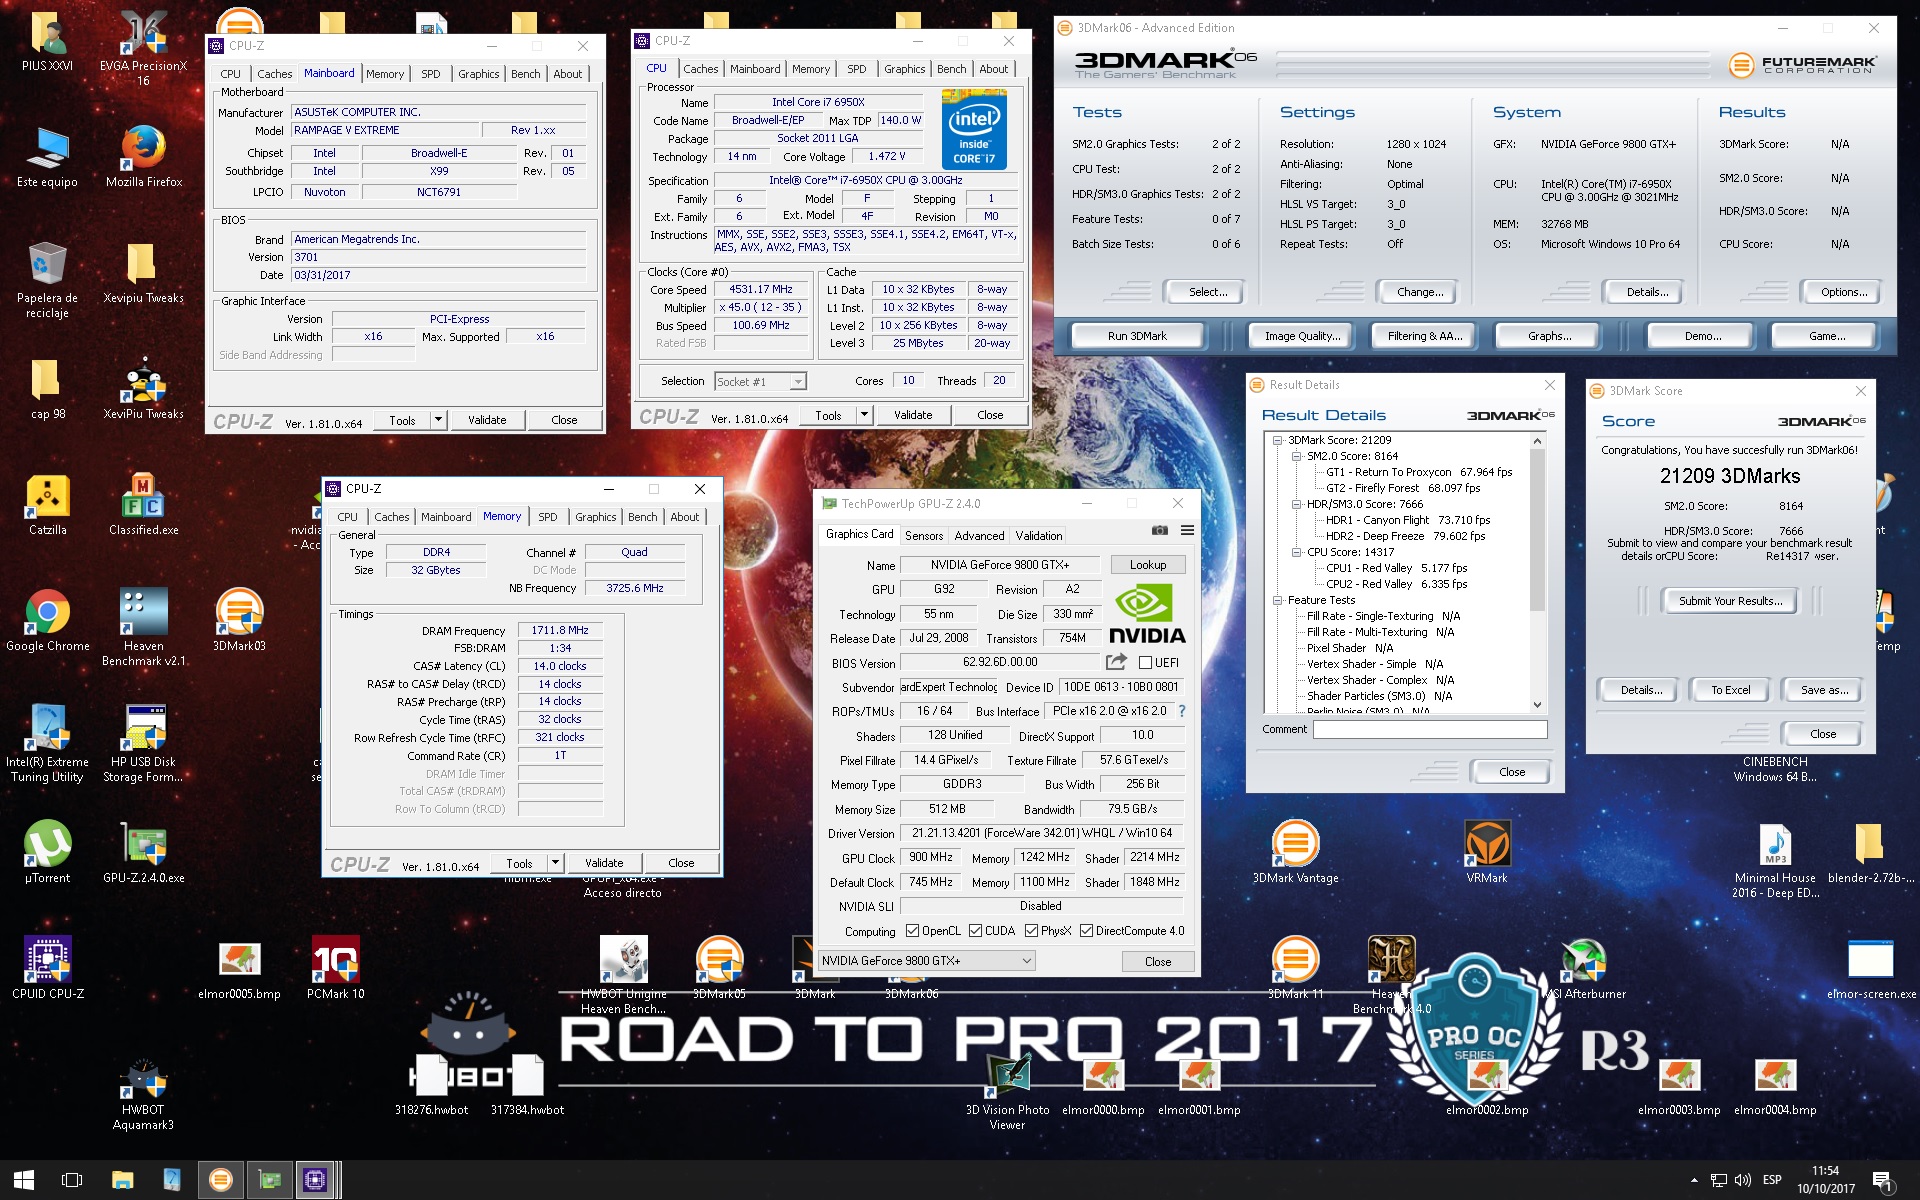
Task: Take GPU-Z screenshot with camera icon
Action: click(1159, 530)
